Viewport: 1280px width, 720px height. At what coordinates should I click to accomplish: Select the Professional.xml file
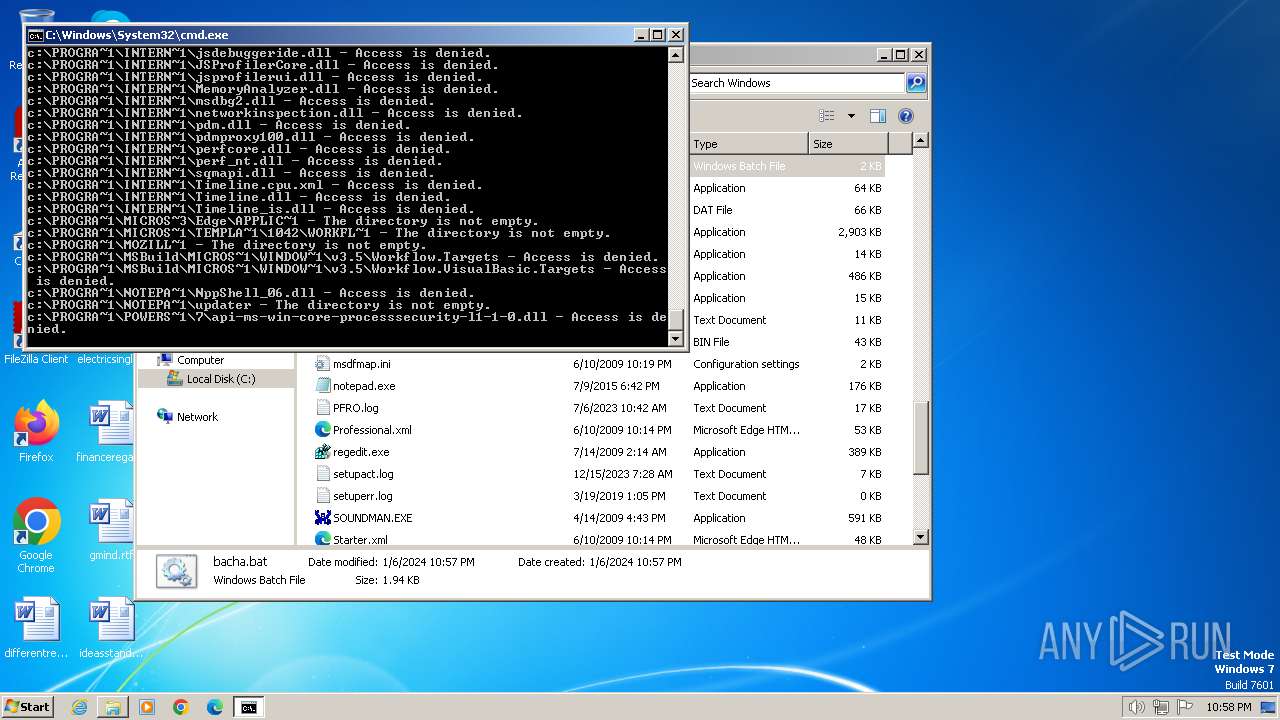click(x=372, y=430)
